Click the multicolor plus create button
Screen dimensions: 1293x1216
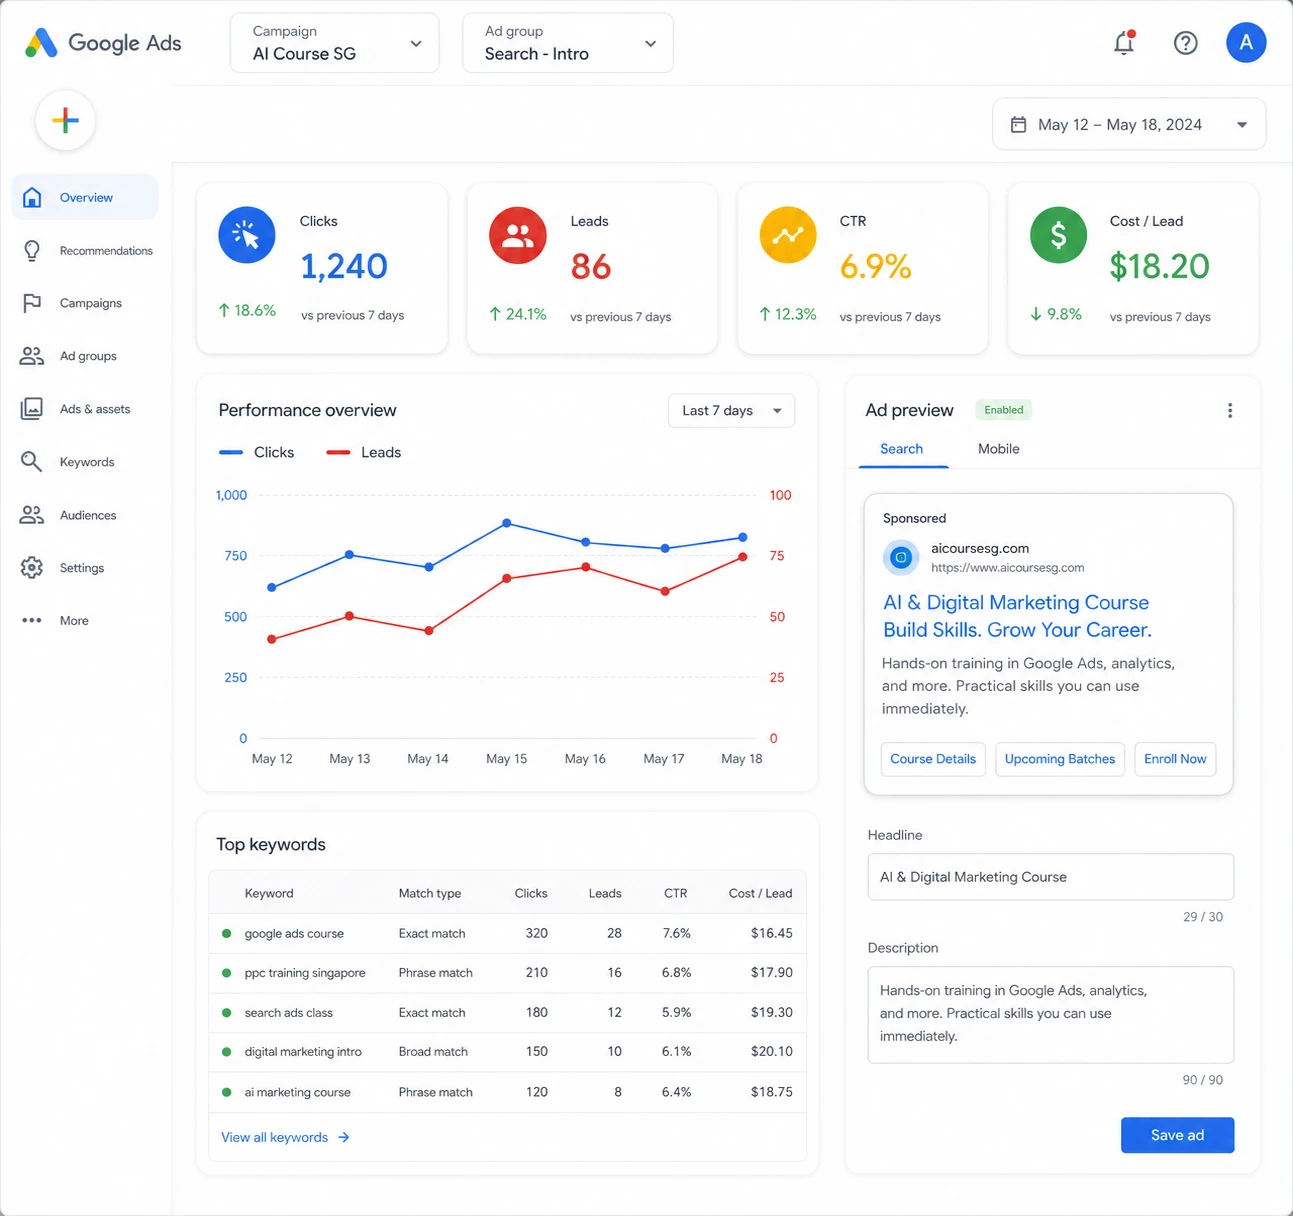(x=65, y=120)
